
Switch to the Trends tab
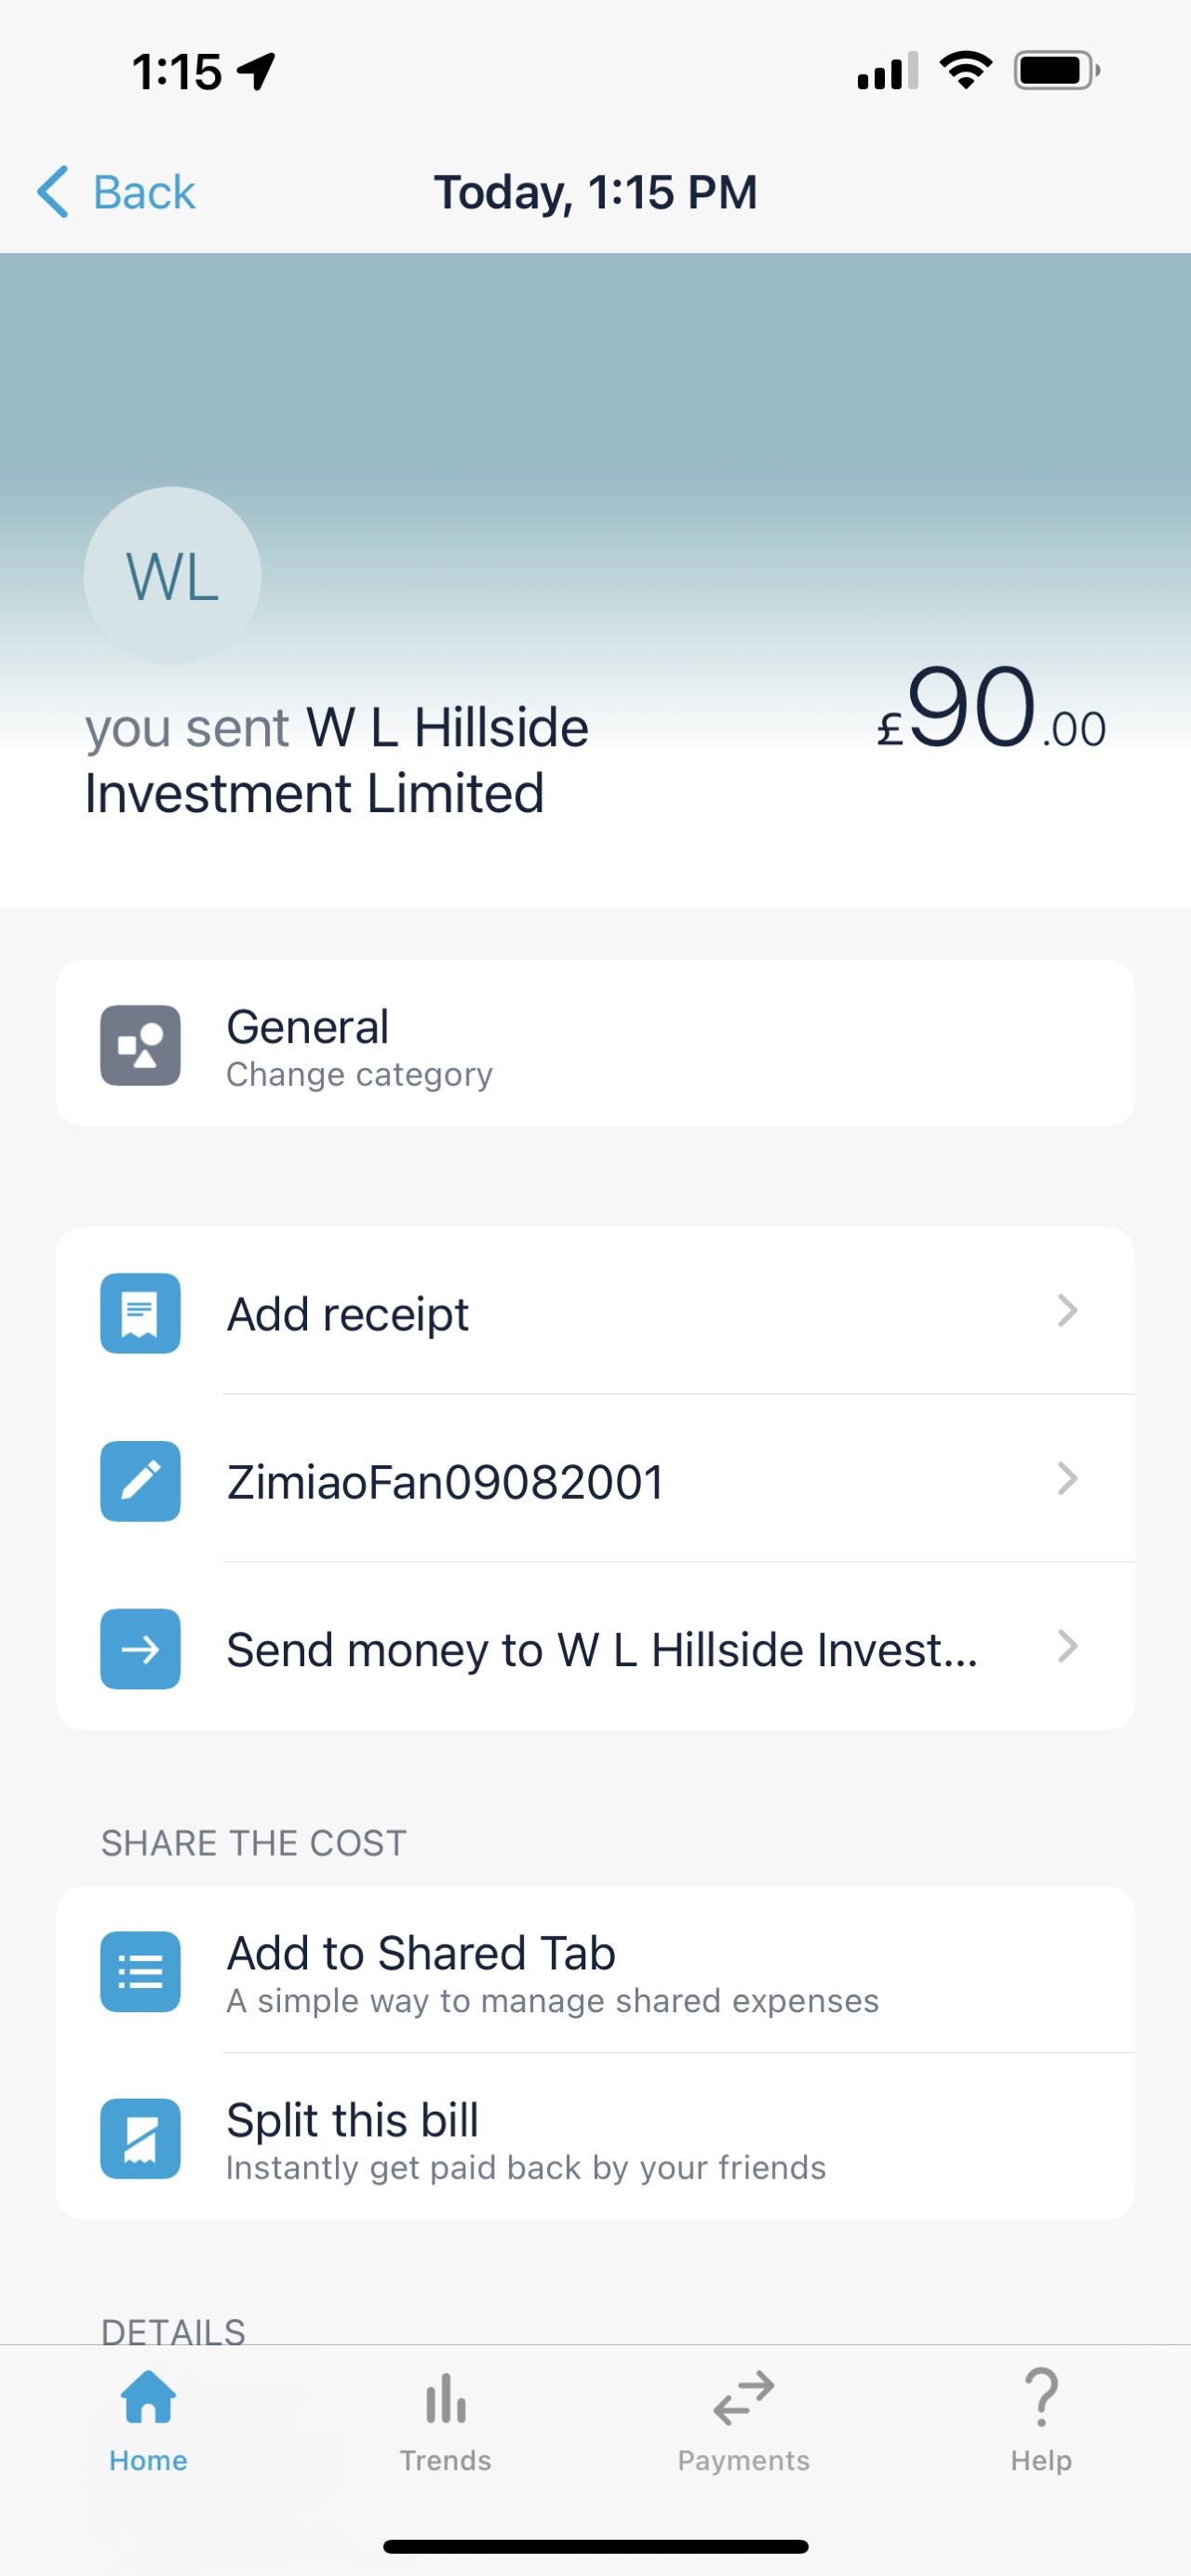pyautogui.click(x=445, y=2417)
